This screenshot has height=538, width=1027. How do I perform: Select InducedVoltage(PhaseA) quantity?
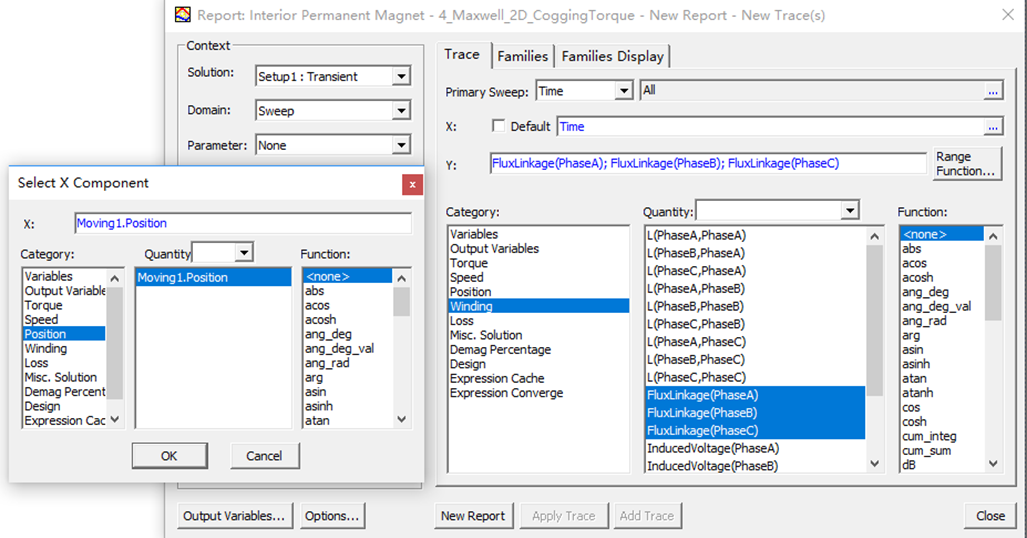(755, 448)
